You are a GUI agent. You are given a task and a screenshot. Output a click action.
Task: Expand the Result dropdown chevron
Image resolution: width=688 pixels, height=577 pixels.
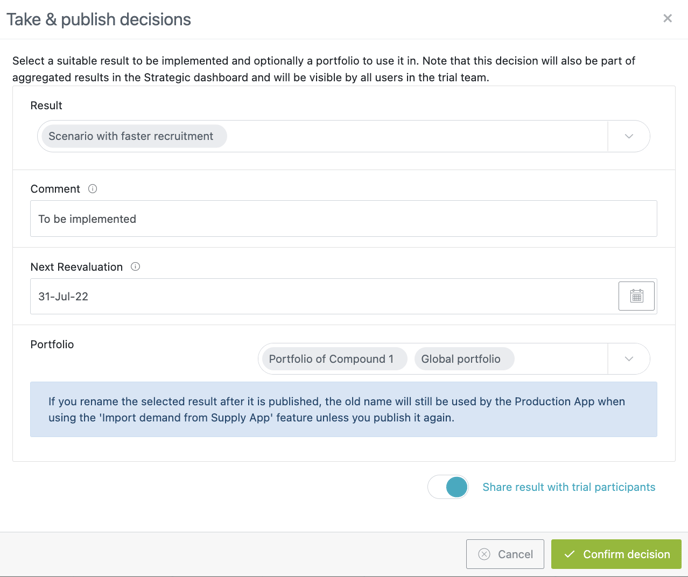pos(629,136)
